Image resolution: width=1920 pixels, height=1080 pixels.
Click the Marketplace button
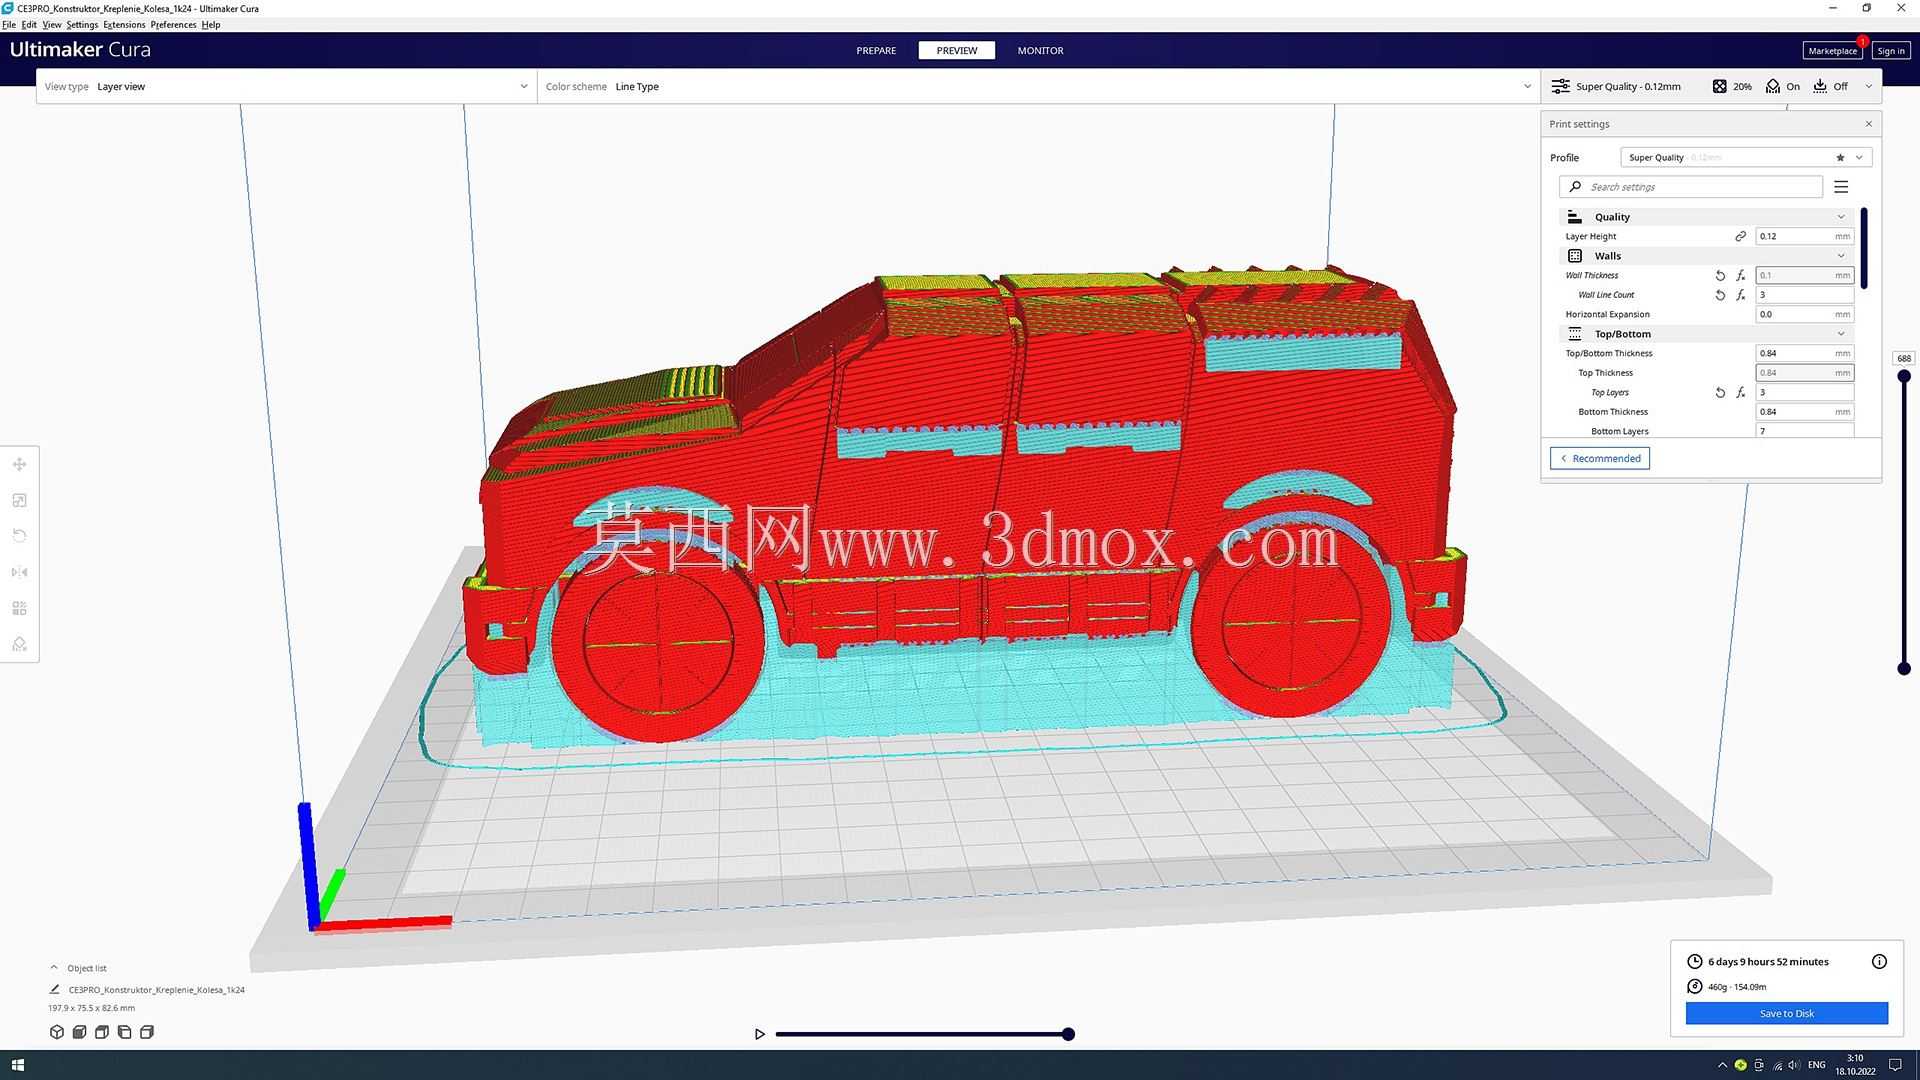point(1832,51)
